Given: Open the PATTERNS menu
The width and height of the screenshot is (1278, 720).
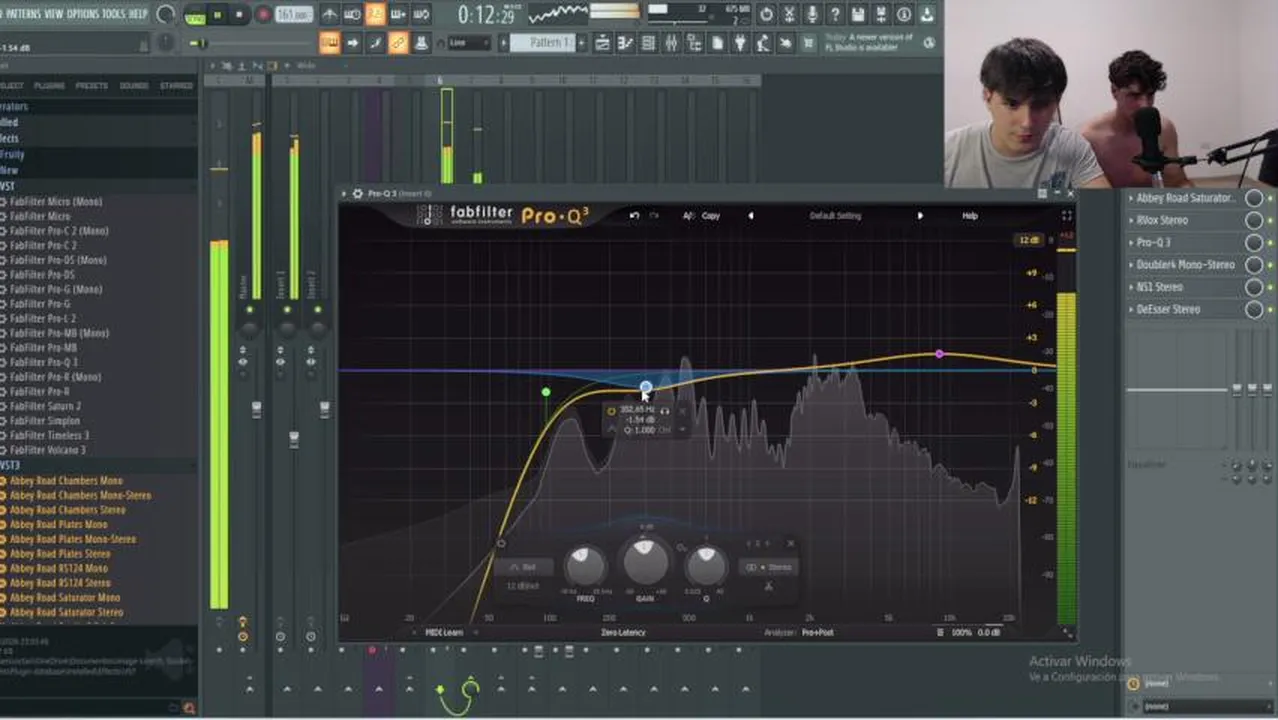Looking at the screenshot, I should click(x=21, y=14).
